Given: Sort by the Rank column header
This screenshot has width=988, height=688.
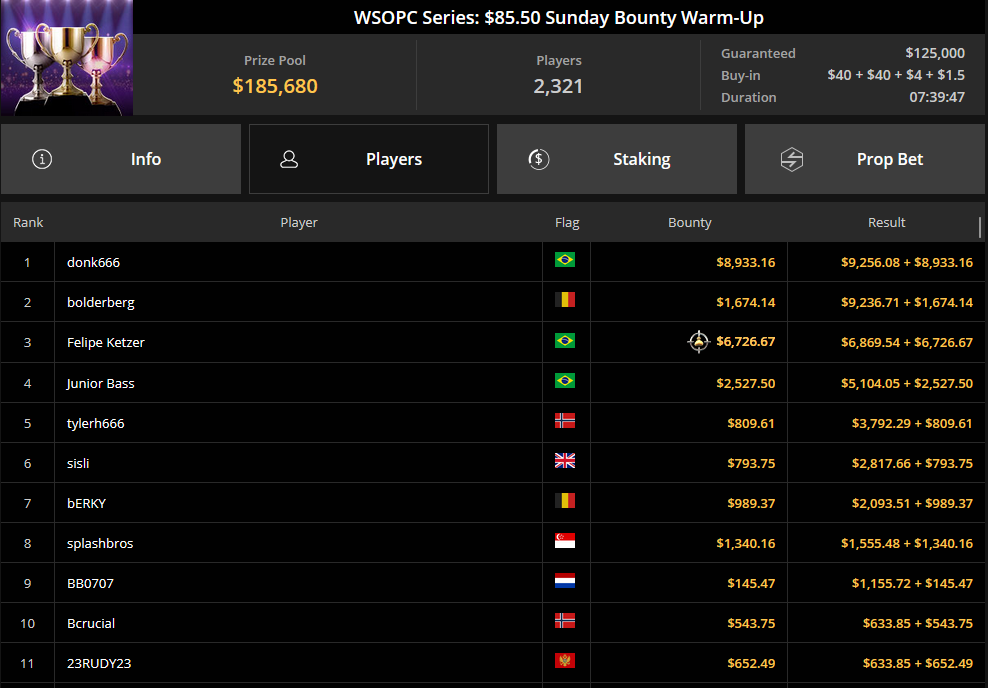Looking at the screenshot, I should [x=28, y=222].
